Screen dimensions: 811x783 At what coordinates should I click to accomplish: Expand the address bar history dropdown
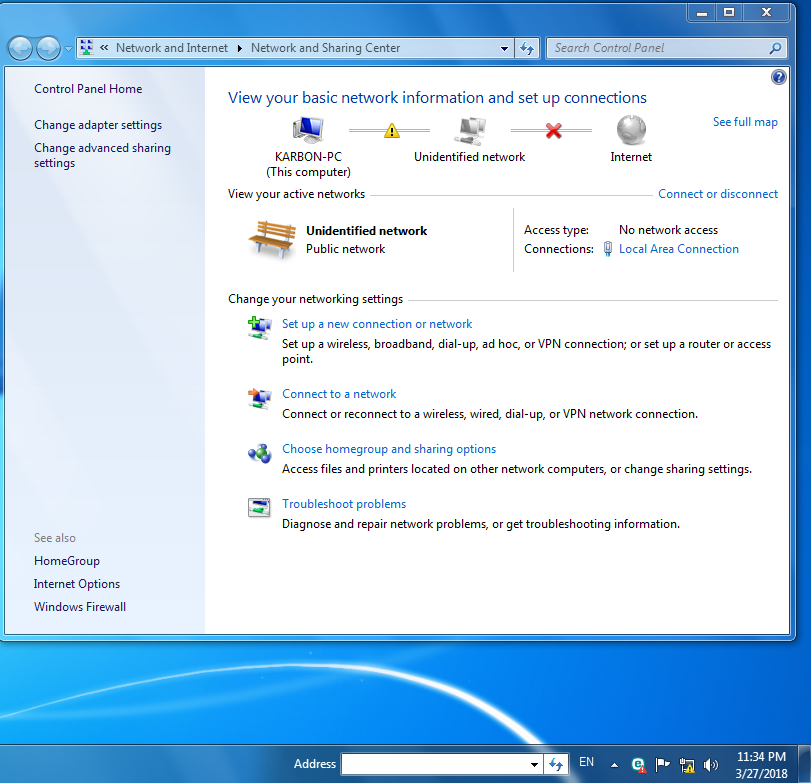pyautogui.click(x=504, y=49)
